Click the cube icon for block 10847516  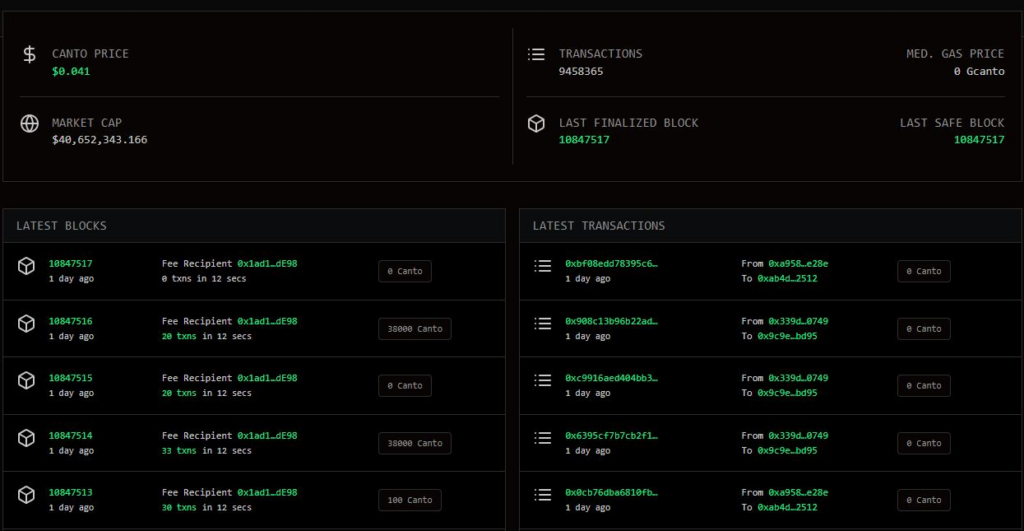pyautogui.click(x=26, y=323)
